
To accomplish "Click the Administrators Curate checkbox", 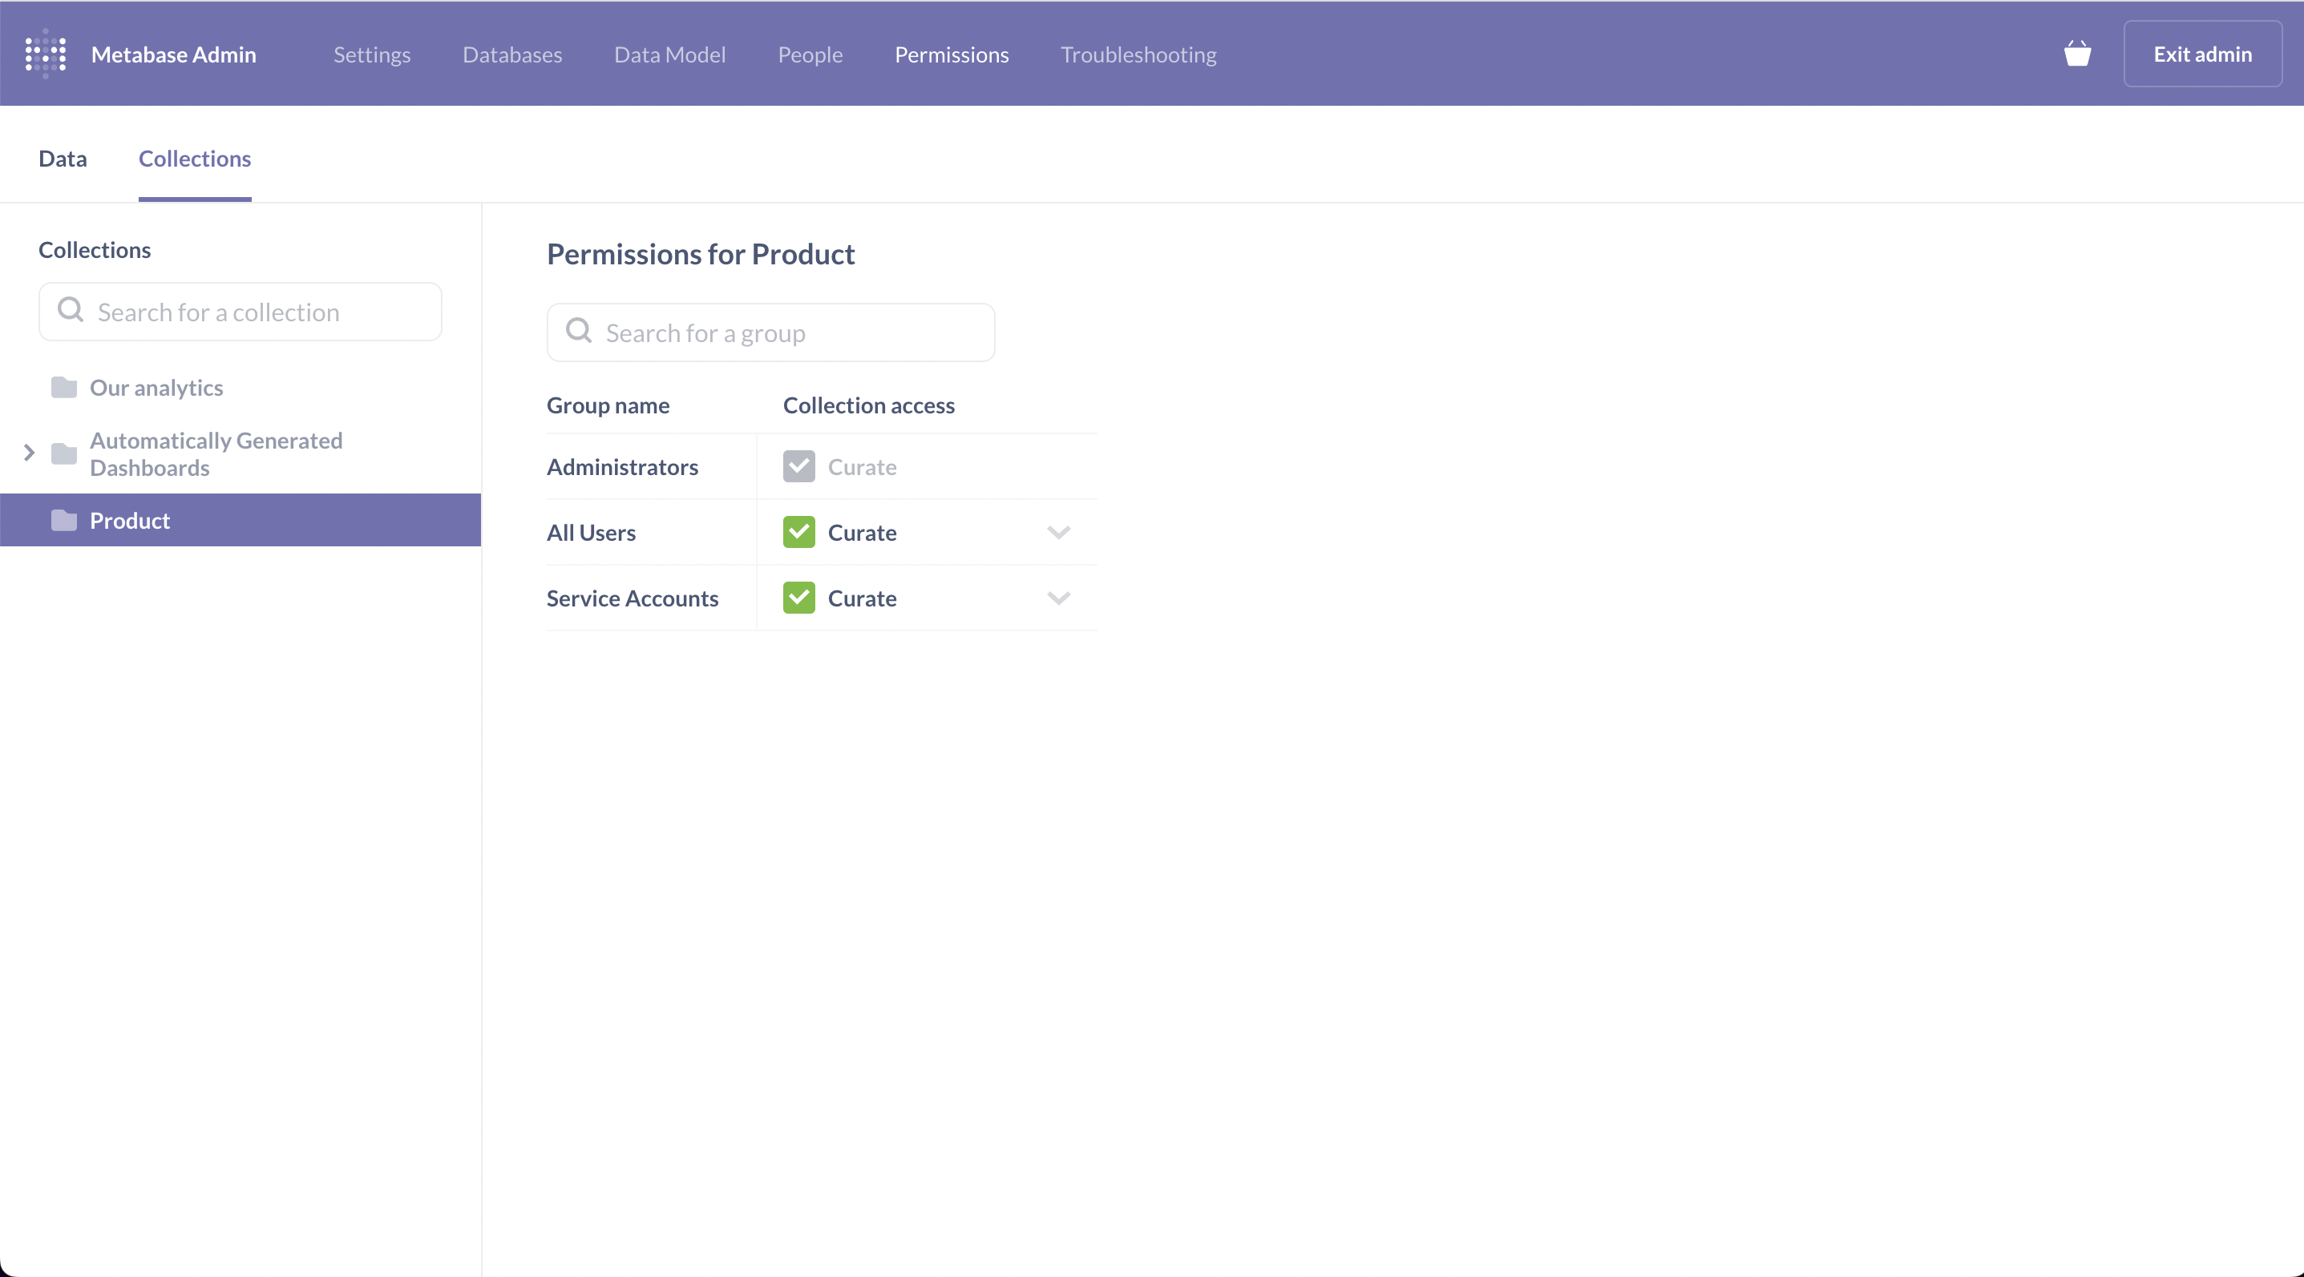I will pyautogui.click(x=799, y=466).
